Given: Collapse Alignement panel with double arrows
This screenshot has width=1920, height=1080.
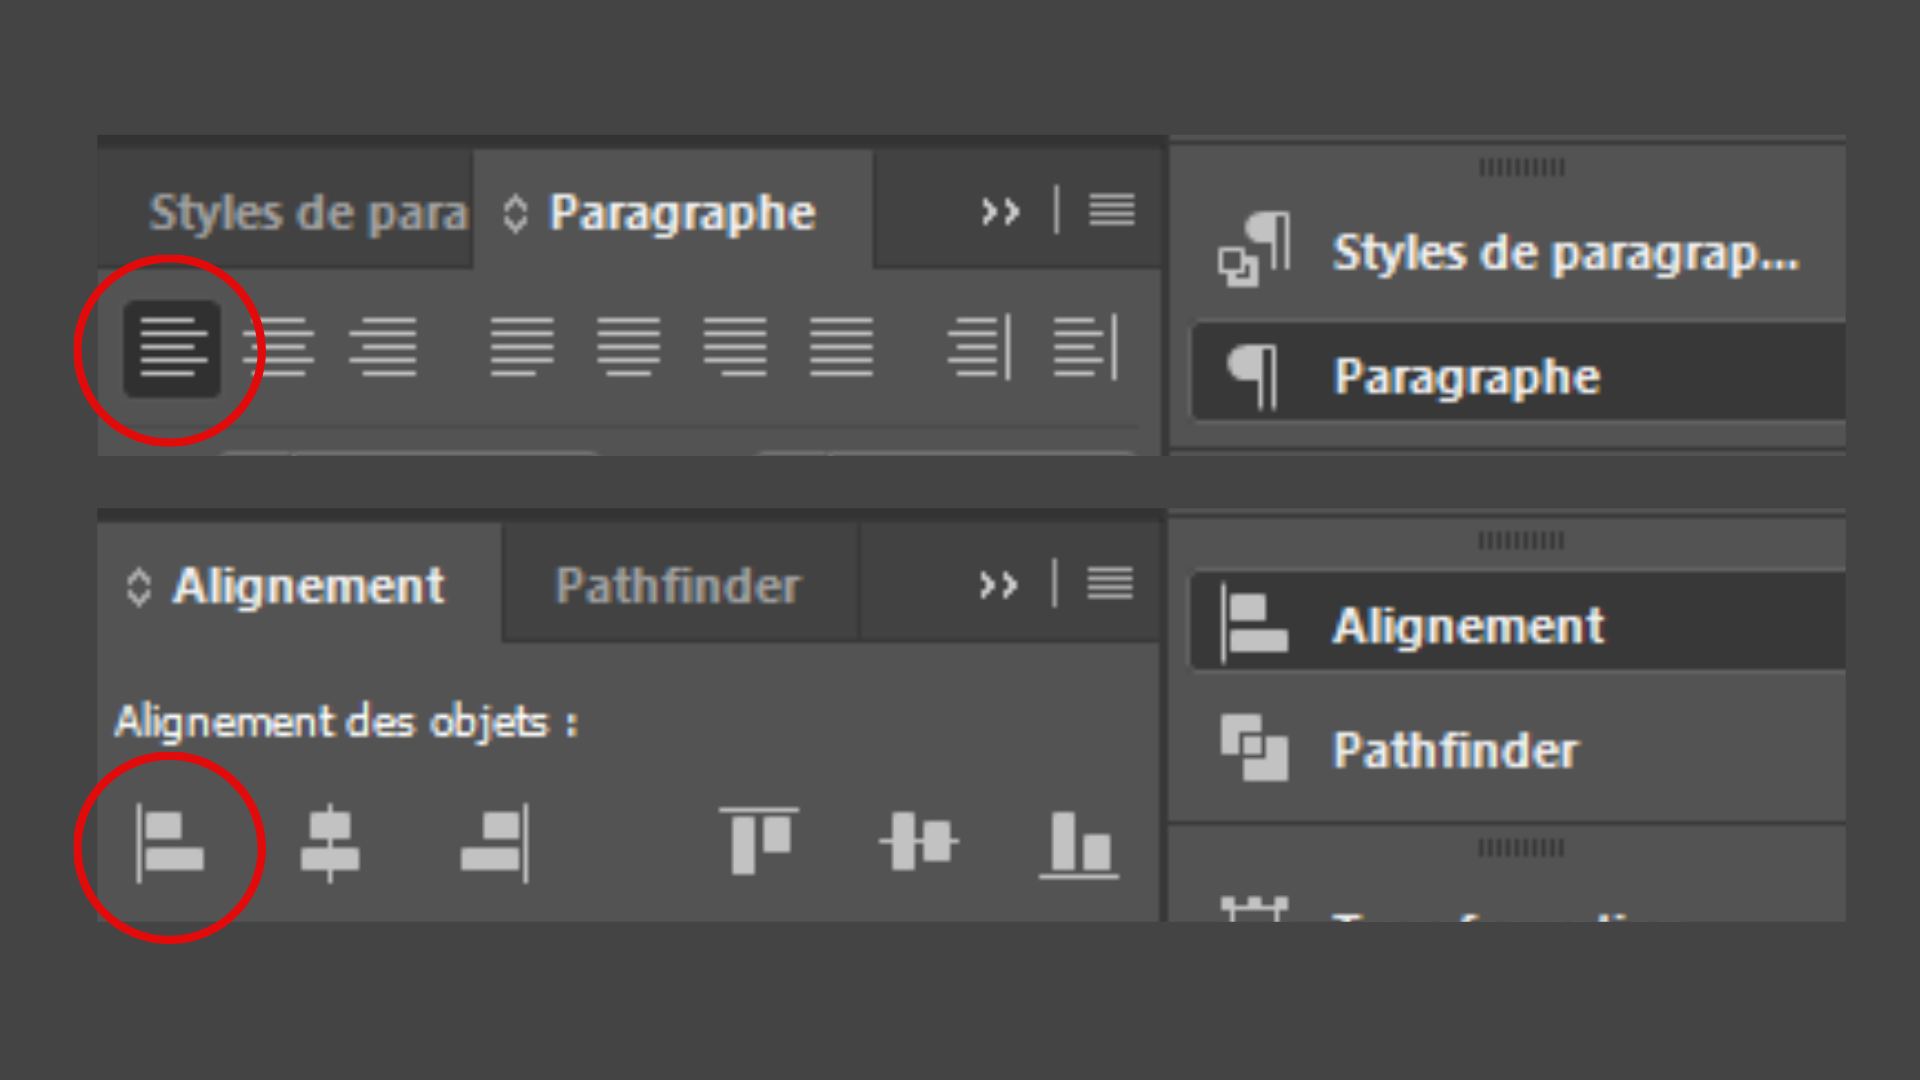Looking at the screenshot, I should [x=998, y=585].
